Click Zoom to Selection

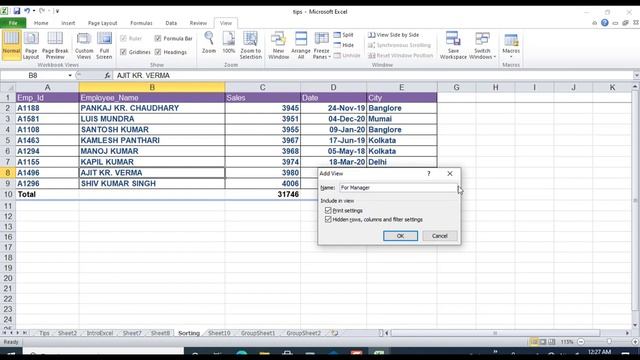[251, 45]
